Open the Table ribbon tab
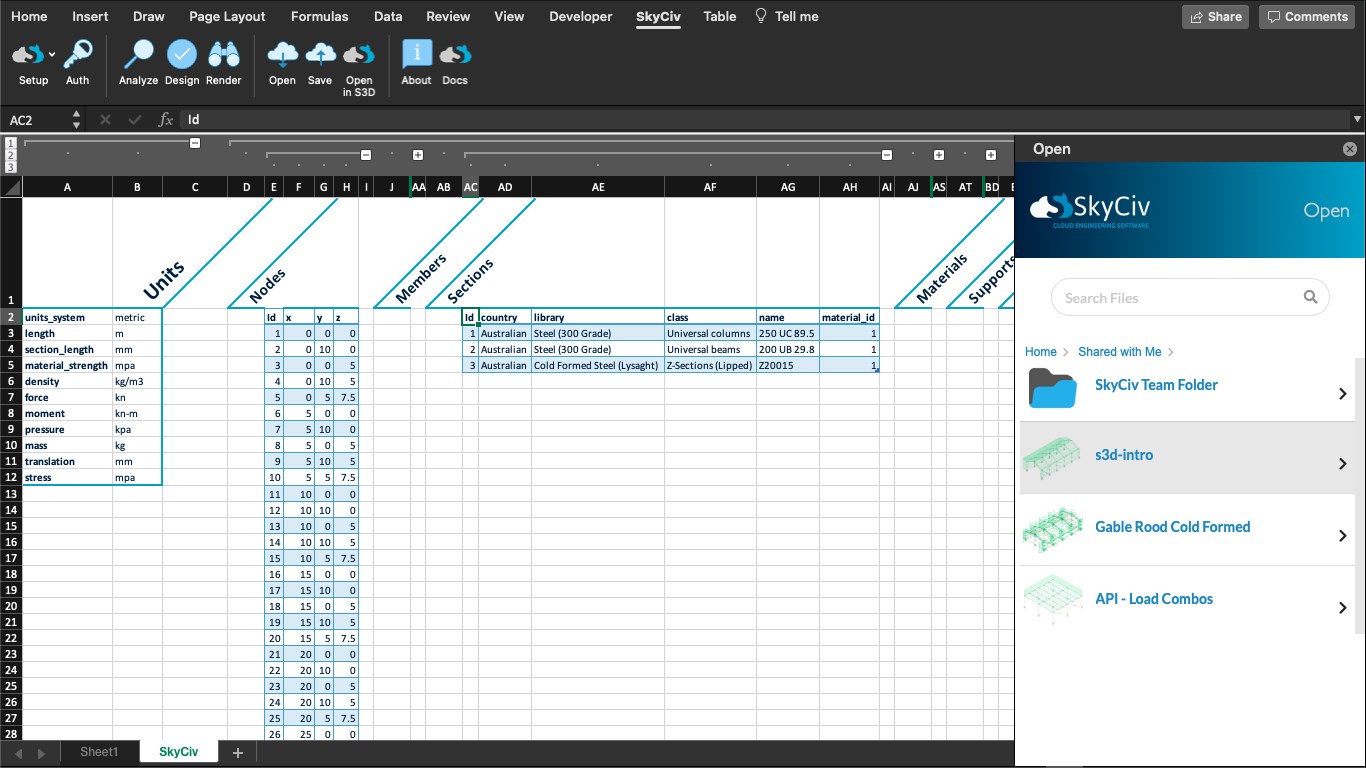 [x=720, y=16]
